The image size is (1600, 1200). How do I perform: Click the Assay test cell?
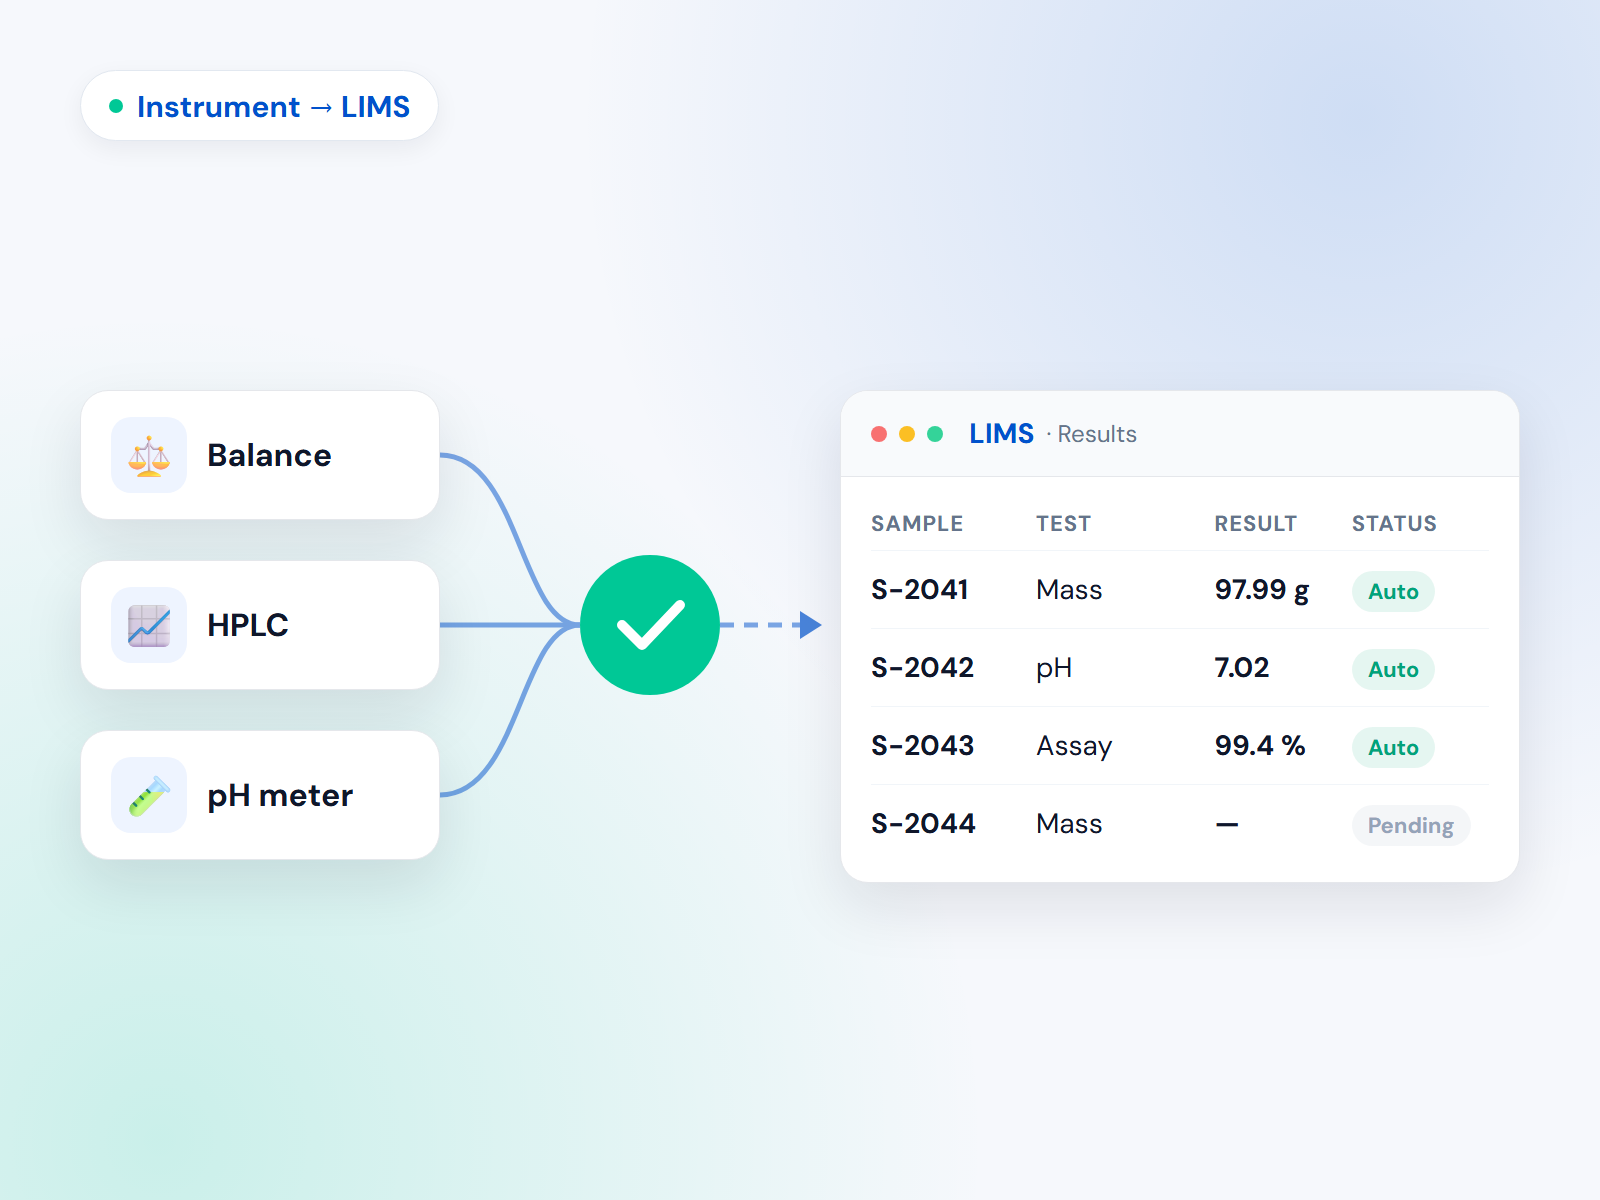pyautogui.click(x=1074, y=747)
